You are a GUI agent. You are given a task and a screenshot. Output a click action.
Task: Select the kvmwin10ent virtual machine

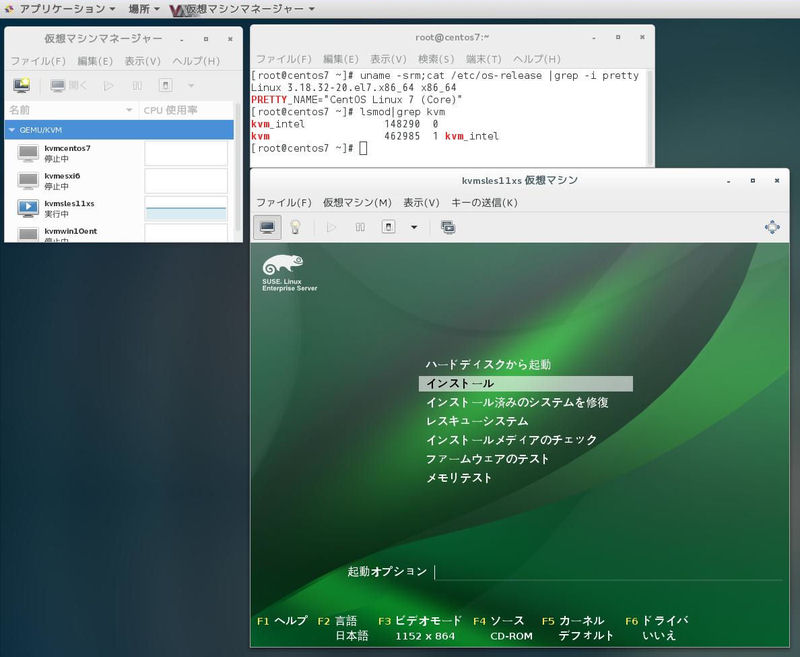(x=119, y=234)
